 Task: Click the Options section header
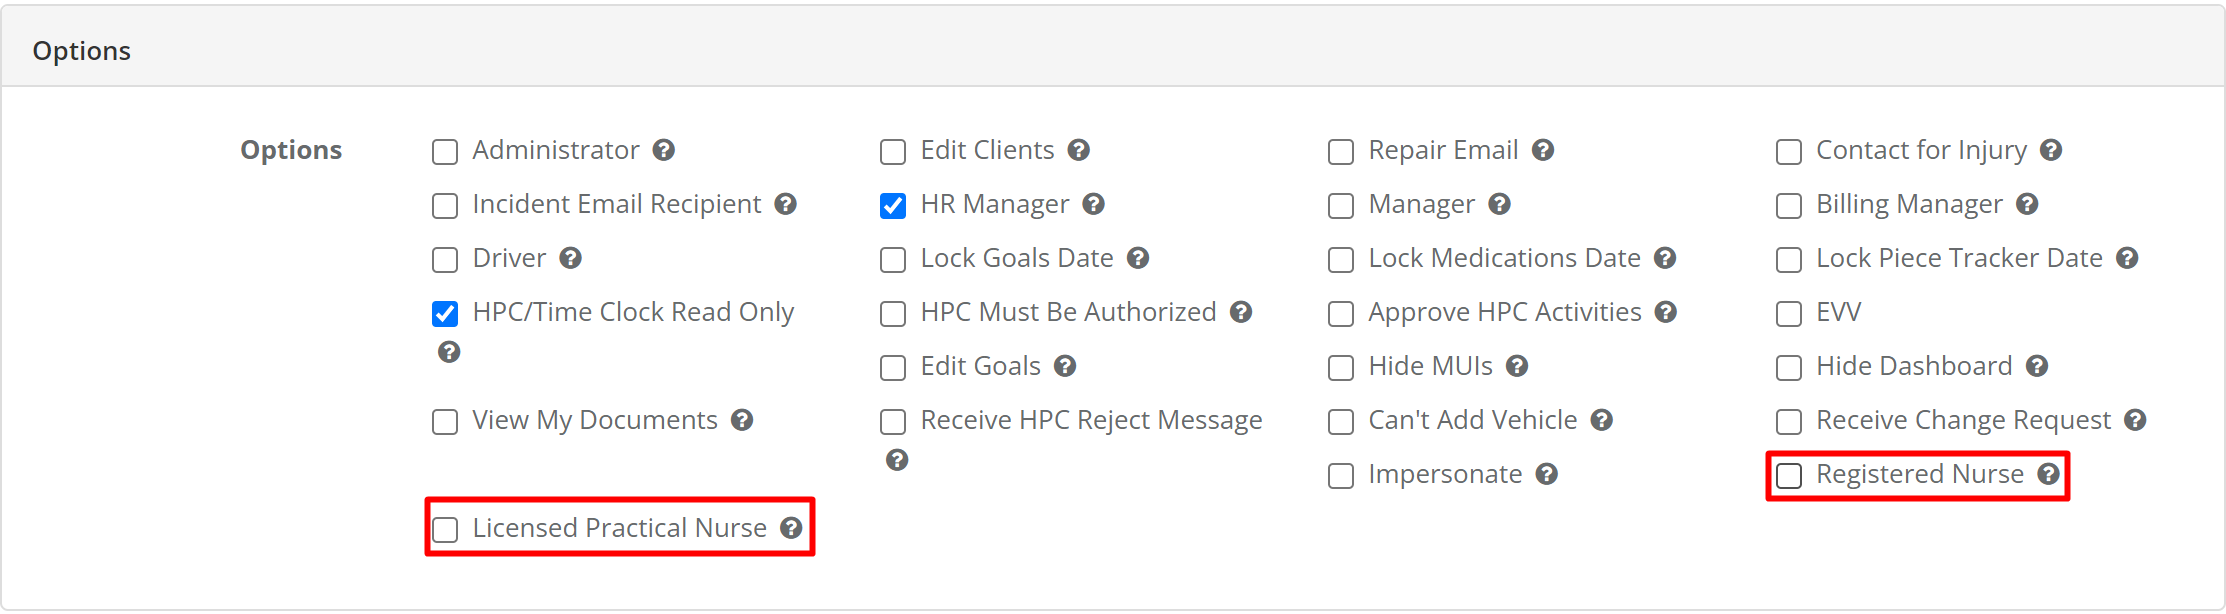[82, 49]
